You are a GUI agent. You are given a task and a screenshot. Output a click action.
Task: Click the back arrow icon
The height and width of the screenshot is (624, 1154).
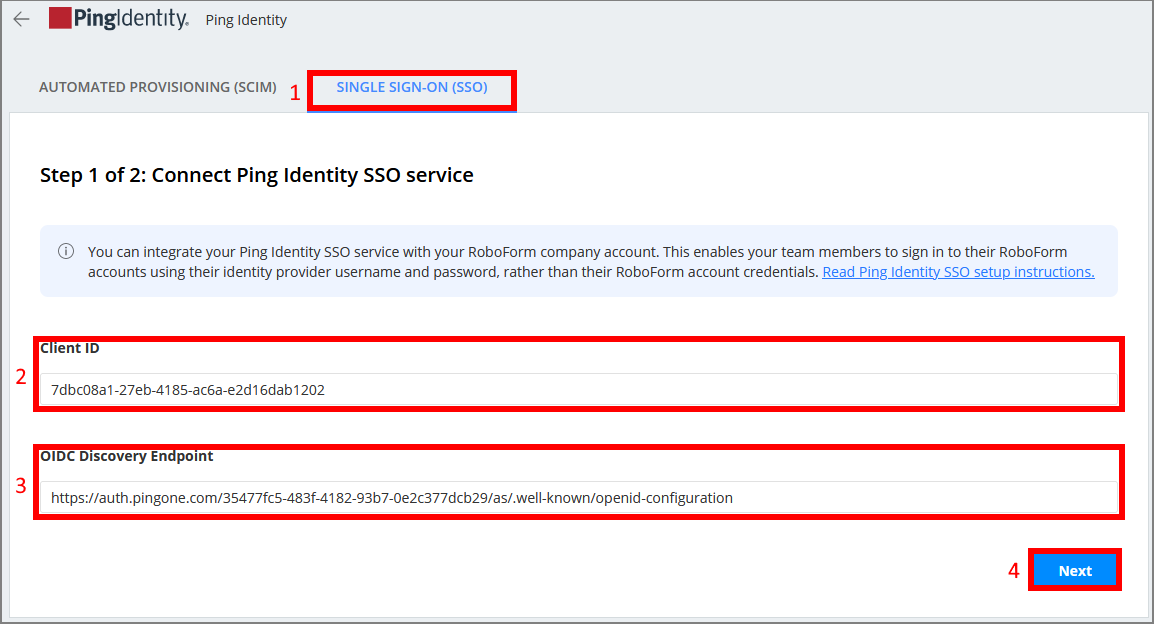click(21, 19)
